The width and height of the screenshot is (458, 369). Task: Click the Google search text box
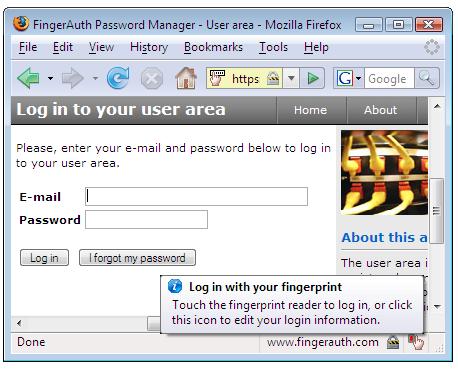pos(389,79)
